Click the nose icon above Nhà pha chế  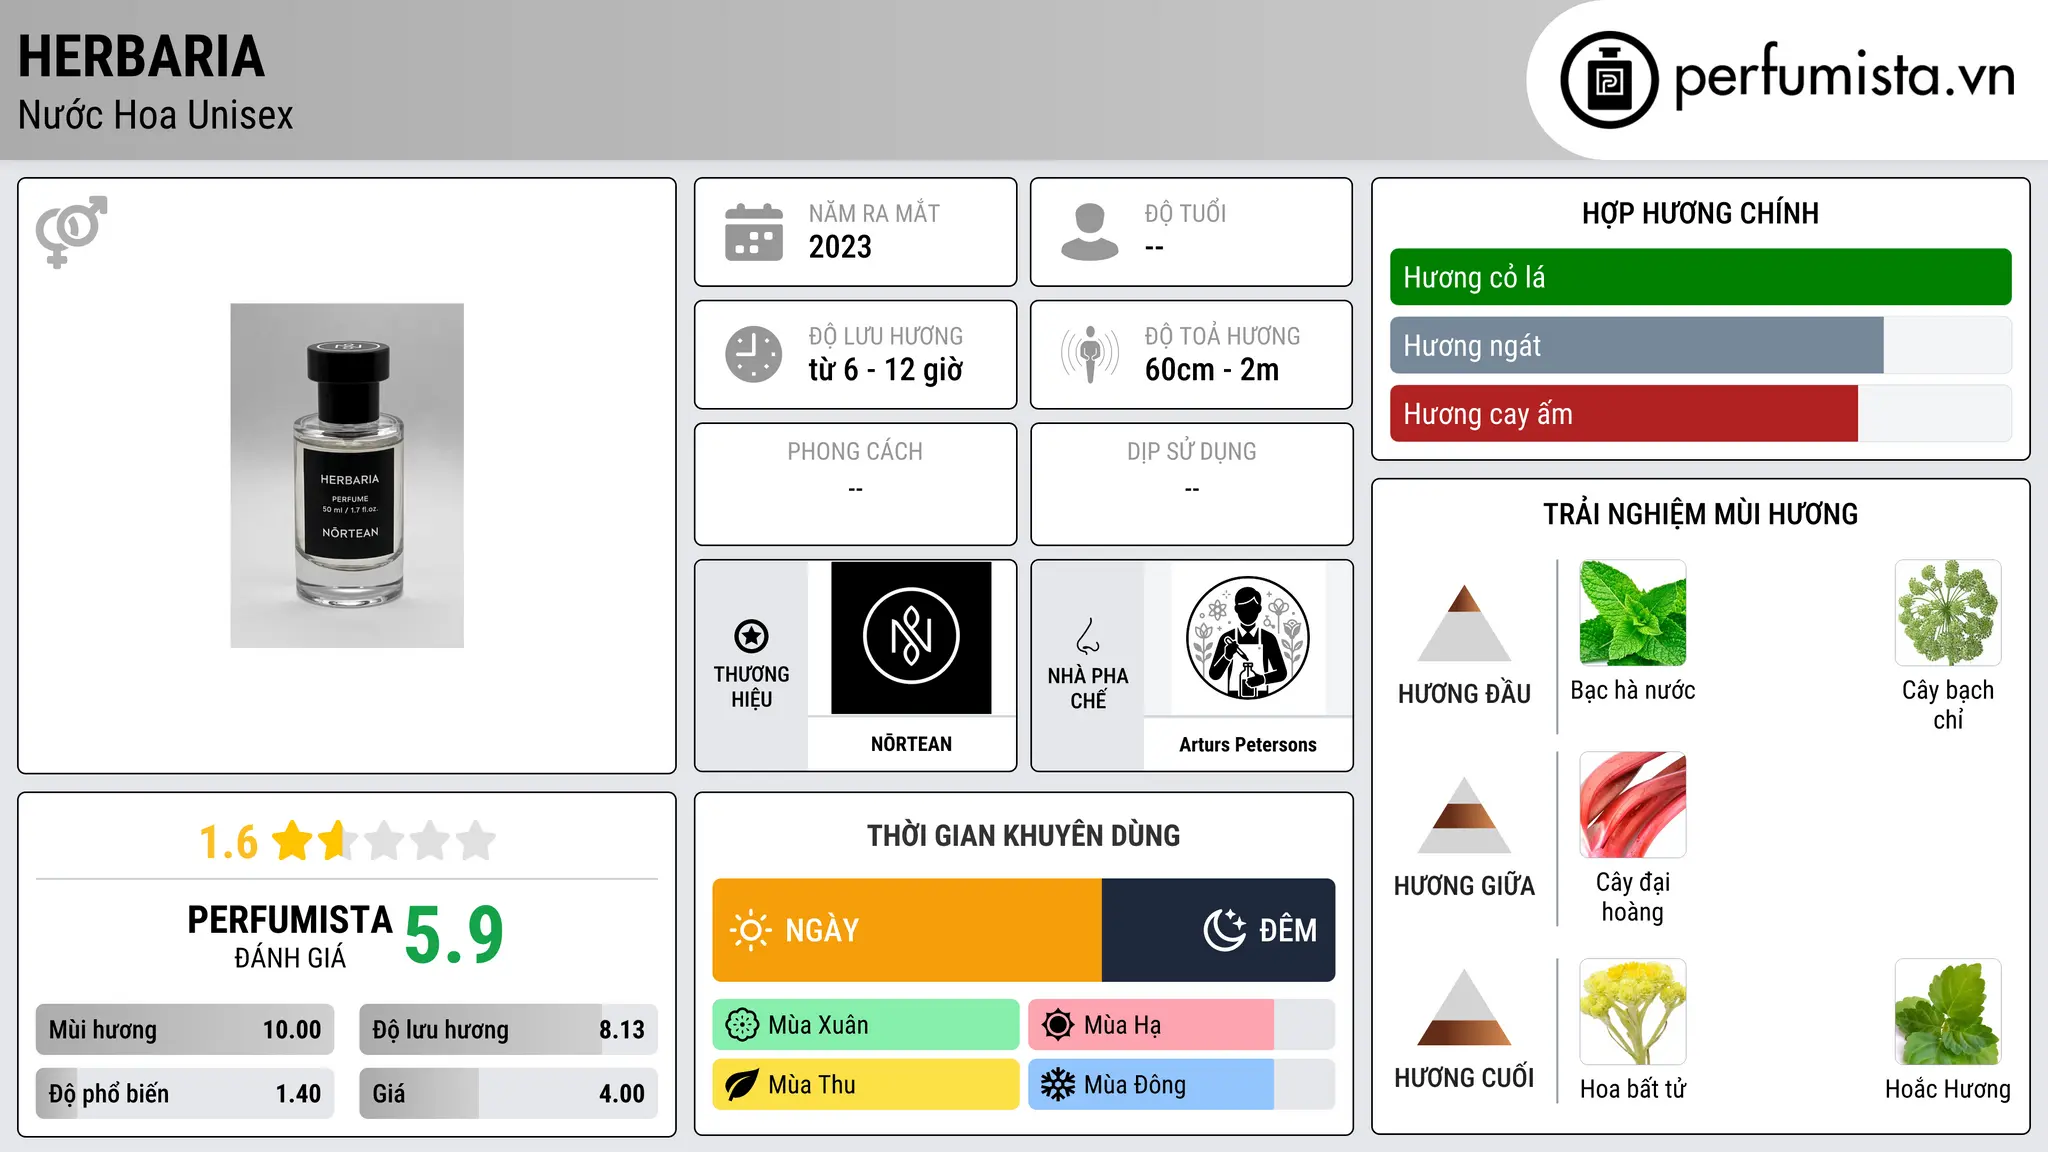tap(1088, 636)
